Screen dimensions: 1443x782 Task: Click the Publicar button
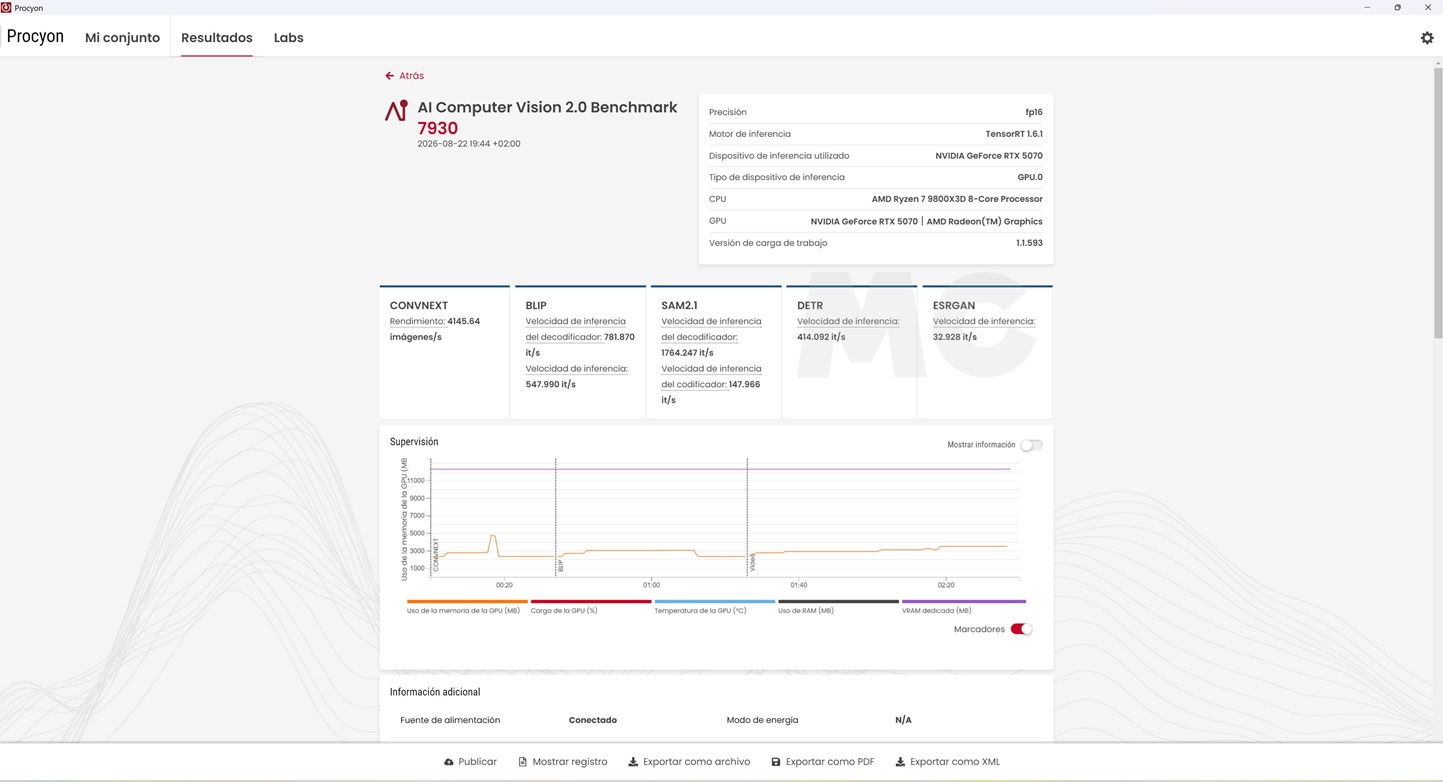pyautogui.click(x=470, y=762)
